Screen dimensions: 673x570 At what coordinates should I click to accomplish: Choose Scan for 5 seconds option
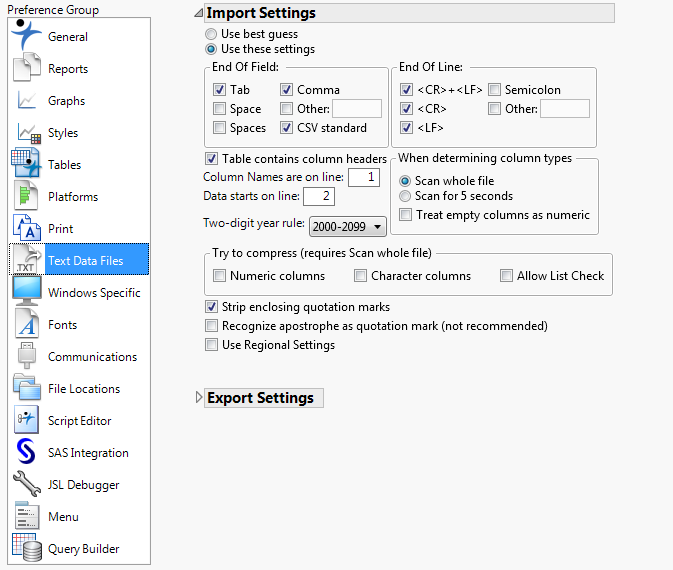[405, 196]
